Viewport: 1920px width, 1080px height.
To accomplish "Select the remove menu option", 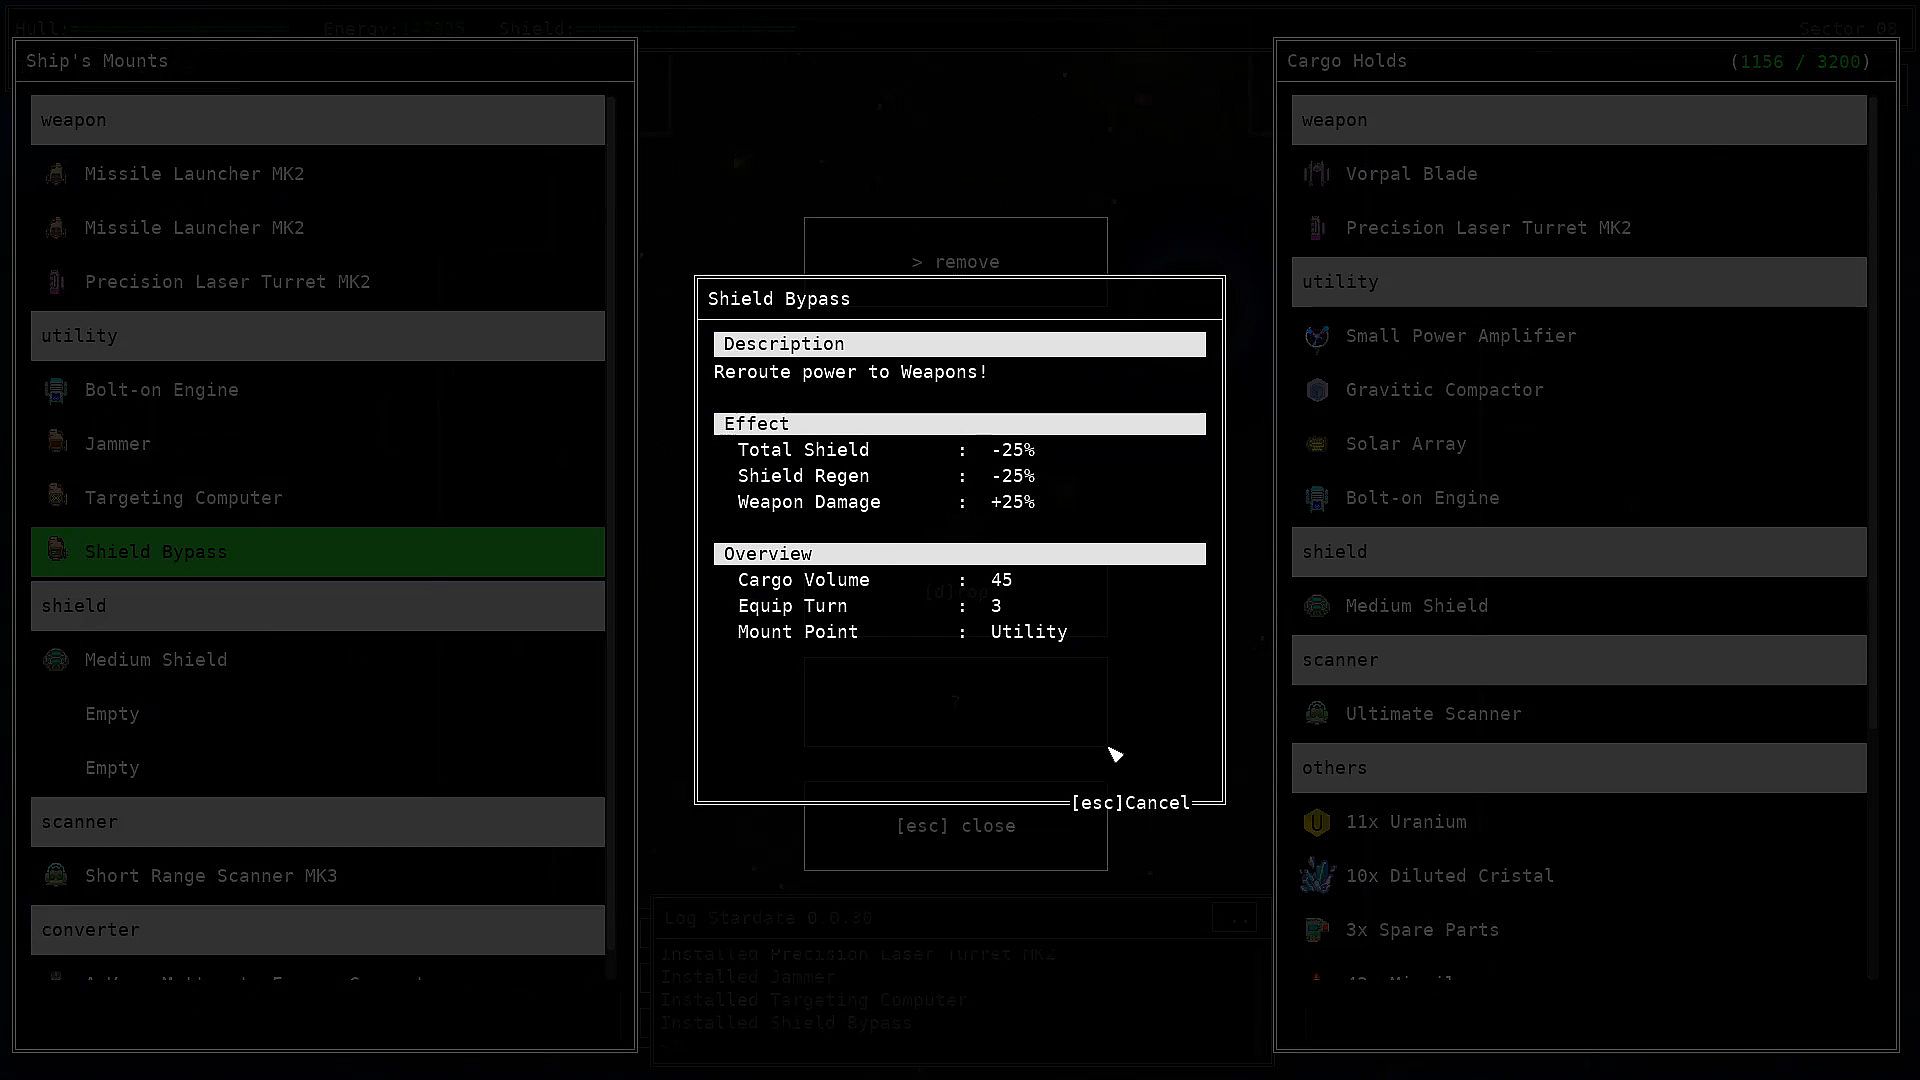I will (x=955, y=262).
